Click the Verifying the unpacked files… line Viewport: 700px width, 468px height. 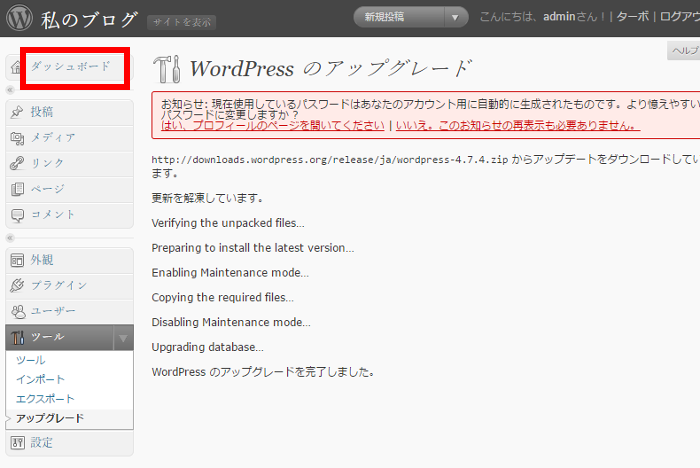[x=228, y=223]
